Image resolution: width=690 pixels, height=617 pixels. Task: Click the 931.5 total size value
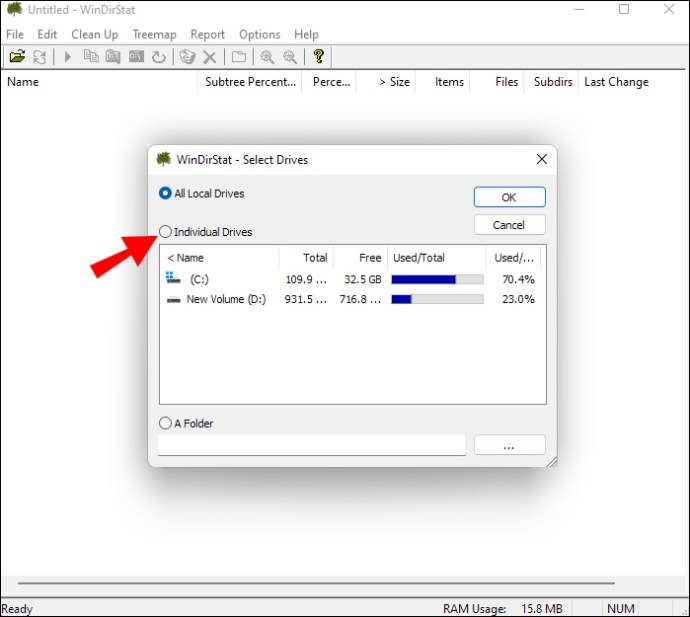point(306,299)
